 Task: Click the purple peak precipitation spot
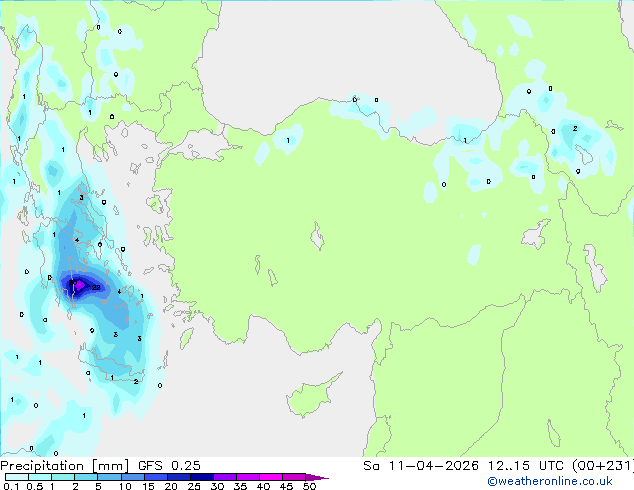(x=79, y=285)
